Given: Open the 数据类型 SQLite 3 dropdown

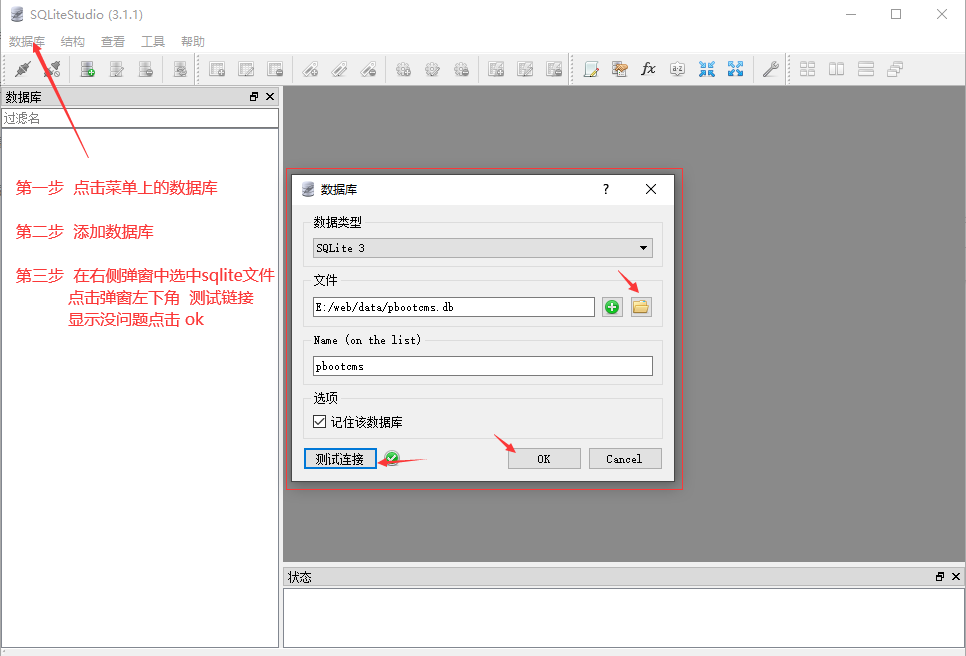Looking at the screenshot, I should 482,248.
